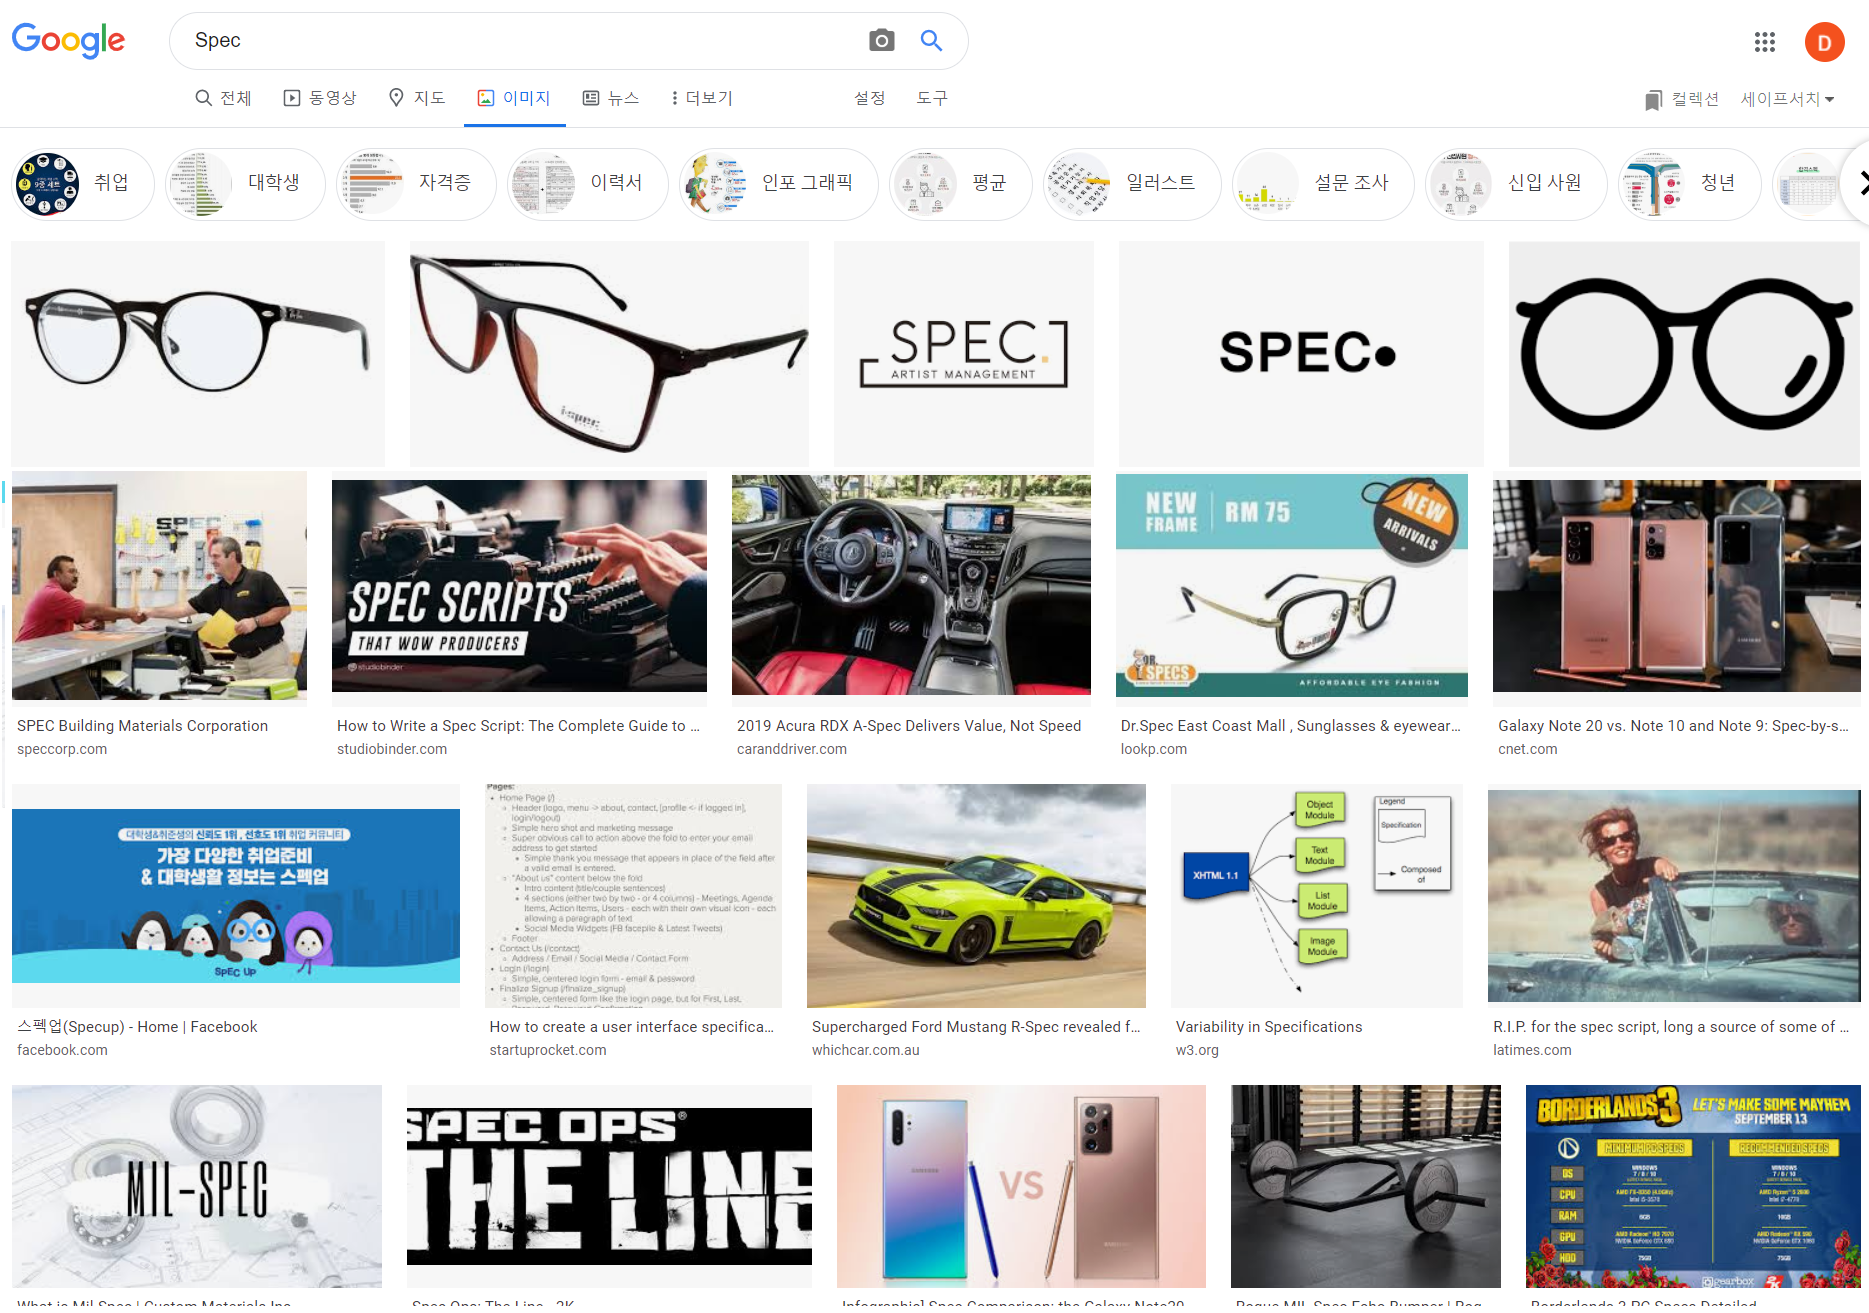Screen dimensions: 1869x1313
Task: Open the woman in convertible image
Action: (1674, 896)
